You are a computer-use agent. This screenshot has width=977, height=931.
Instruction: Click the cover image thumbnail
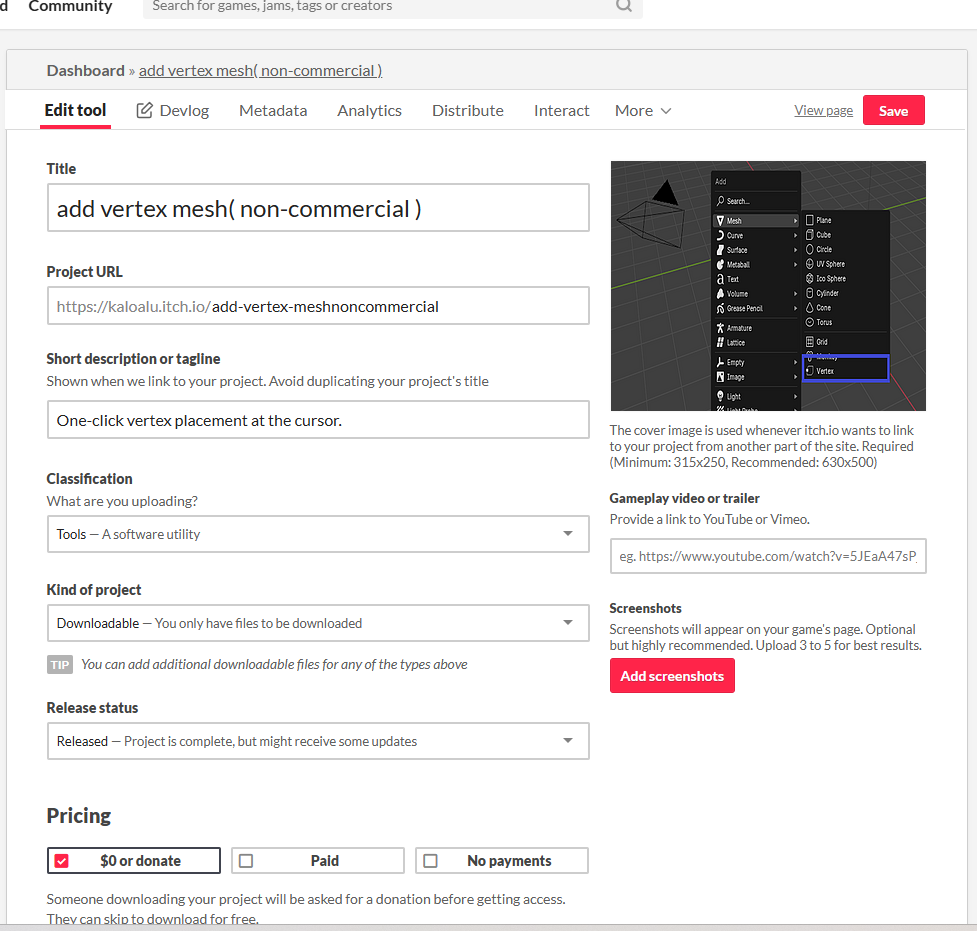pos(768,286)
